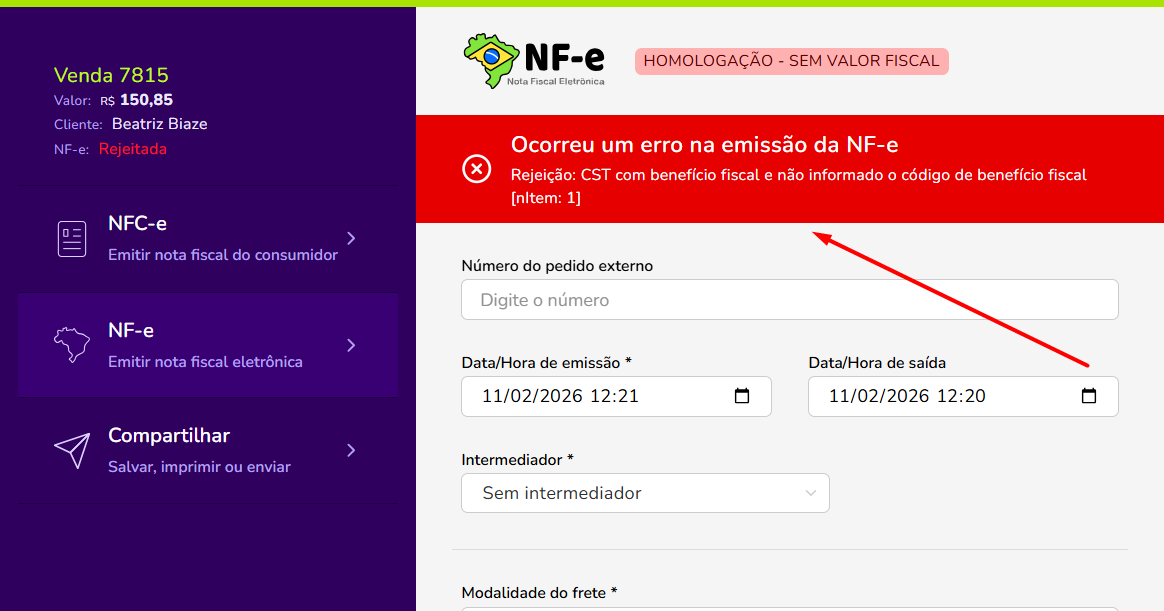Open the Intermediador dropdown

(x=645, y=493)
